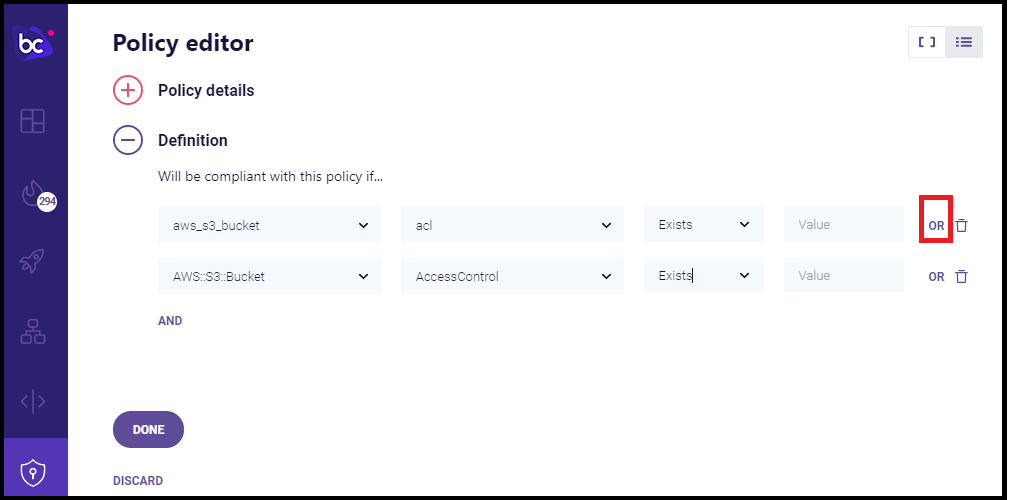
Task: Open incidents flame icon with 294 badge
Action: 33,195
